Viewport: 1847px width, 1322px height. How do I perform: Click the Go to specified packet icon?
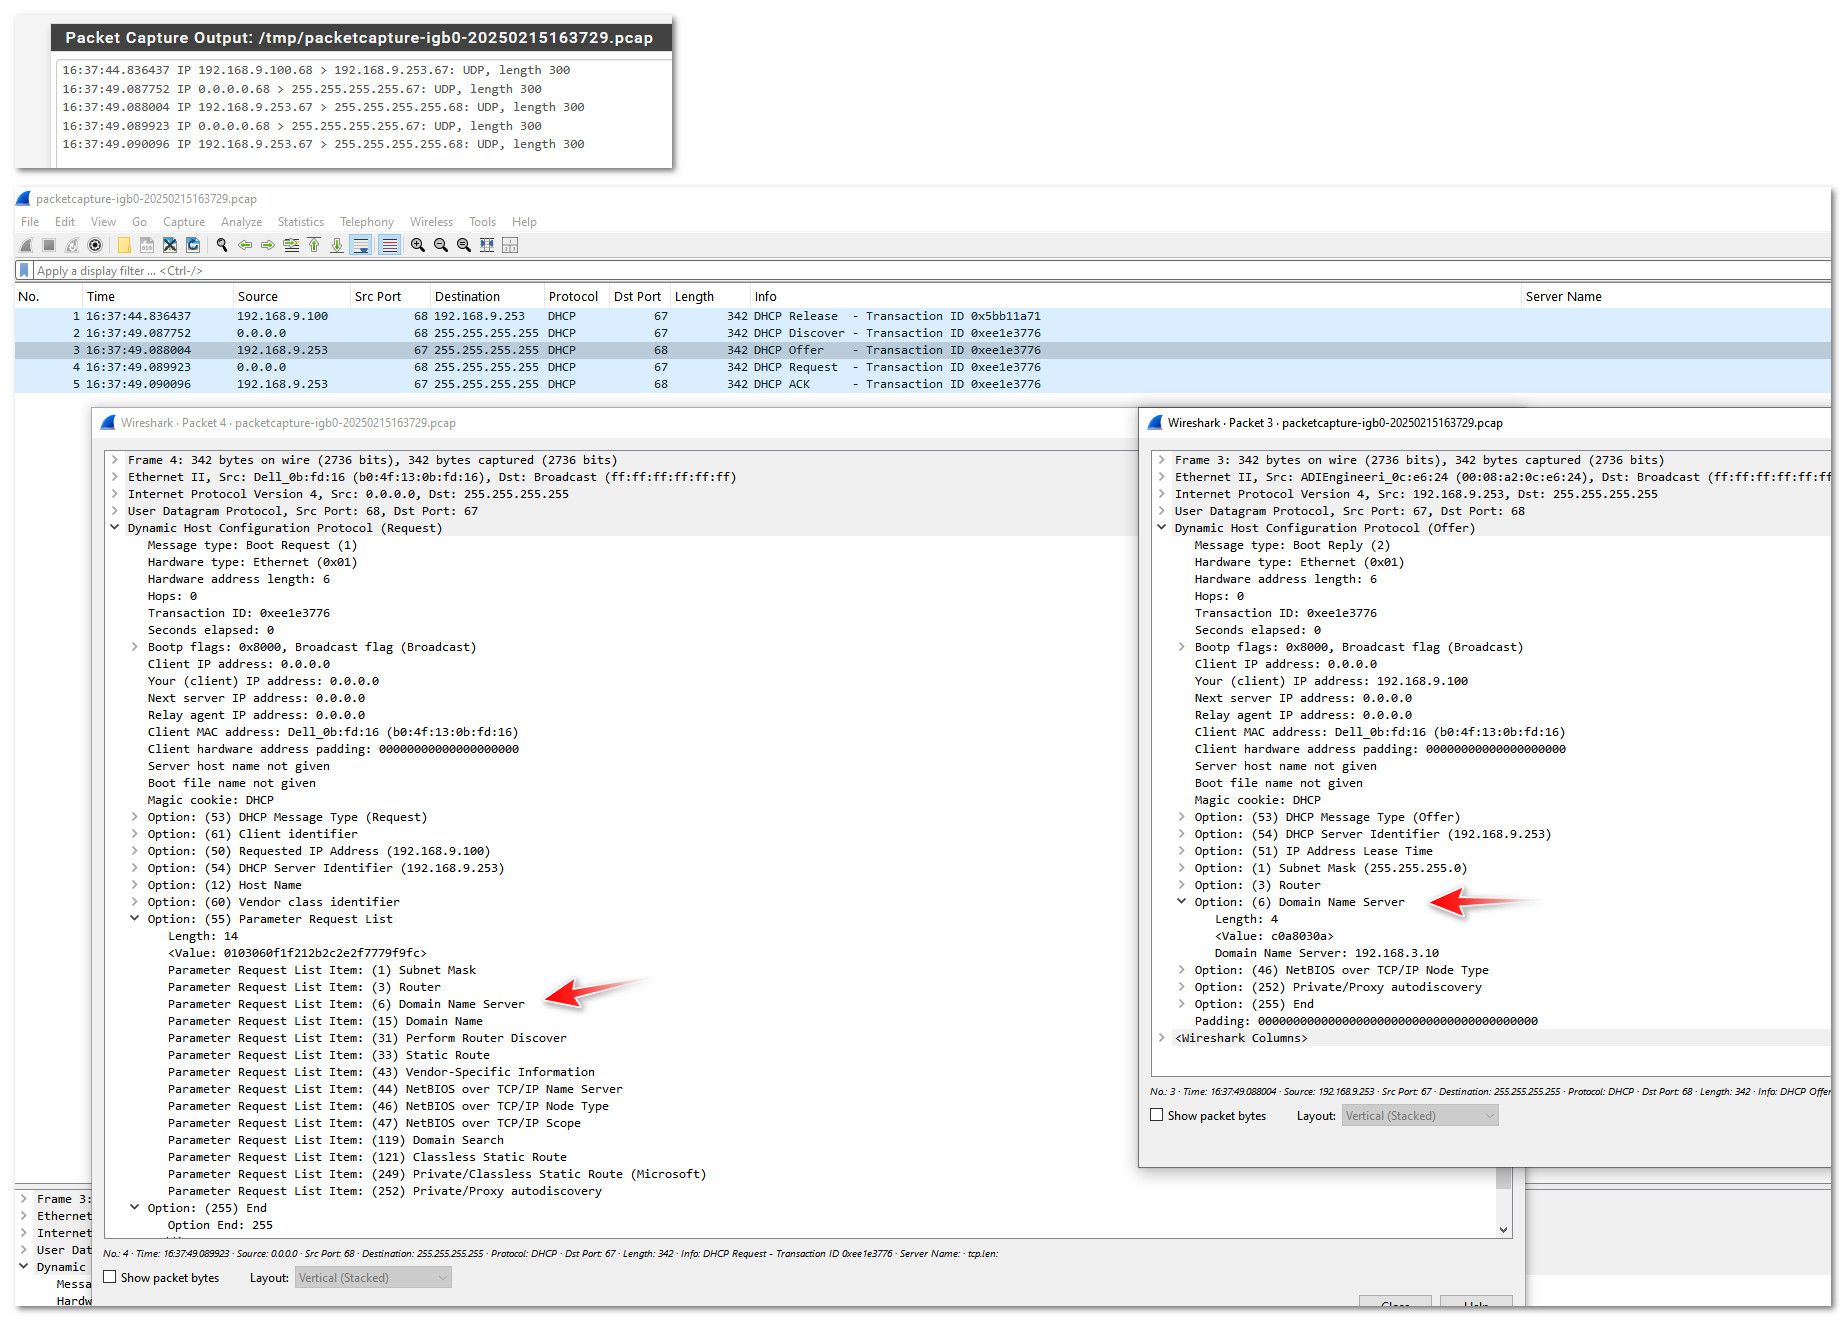pos(291,245)
